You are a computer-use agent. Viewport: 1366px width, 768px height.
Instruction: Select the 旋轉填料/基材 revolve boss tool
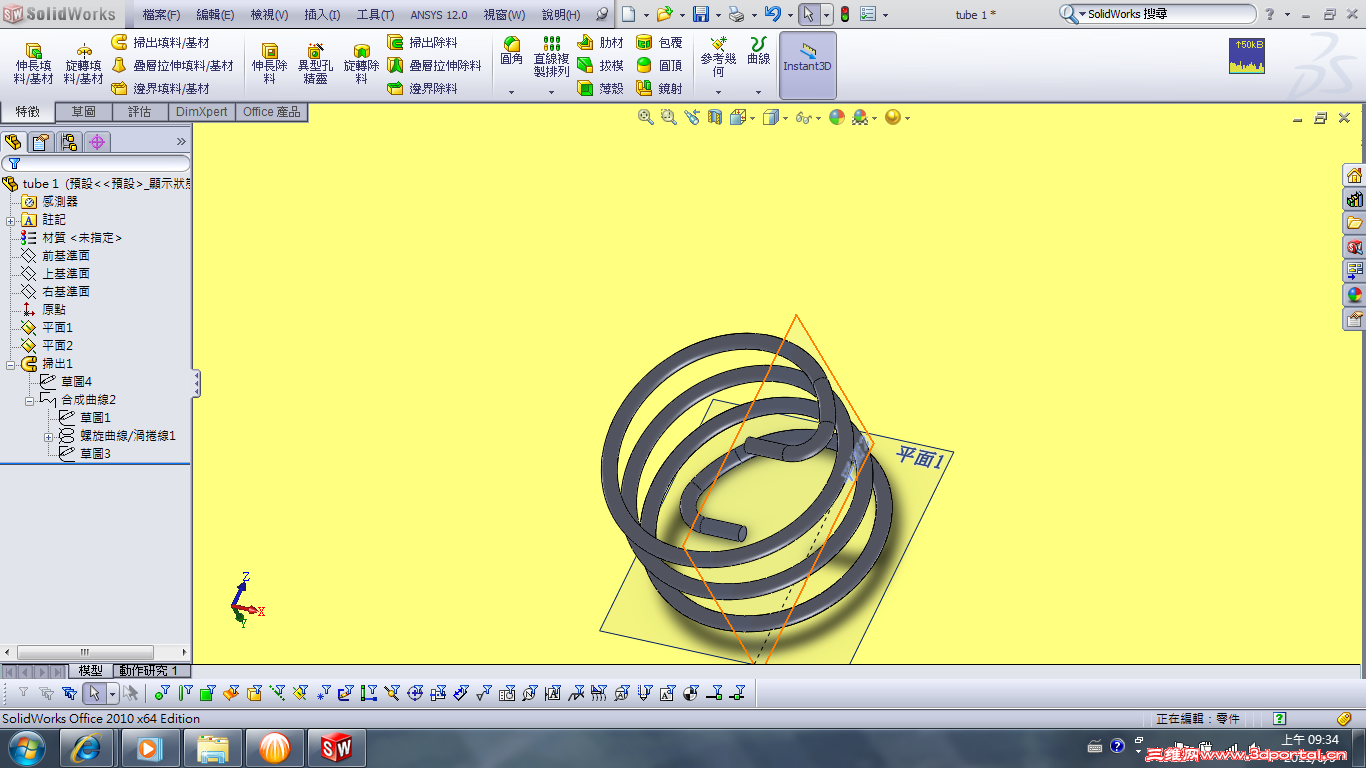(x=83, y=64)
